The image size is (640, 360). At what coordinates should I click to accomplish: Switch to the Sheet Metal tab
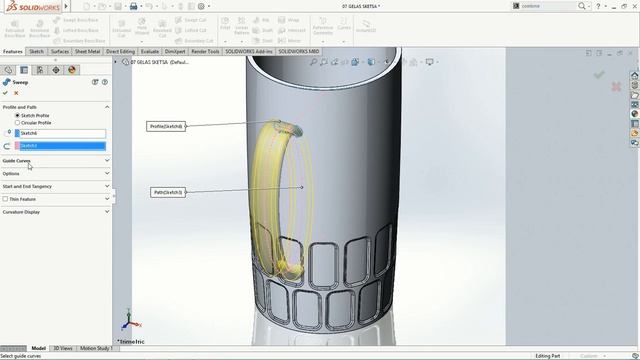(x=87, y=51)
